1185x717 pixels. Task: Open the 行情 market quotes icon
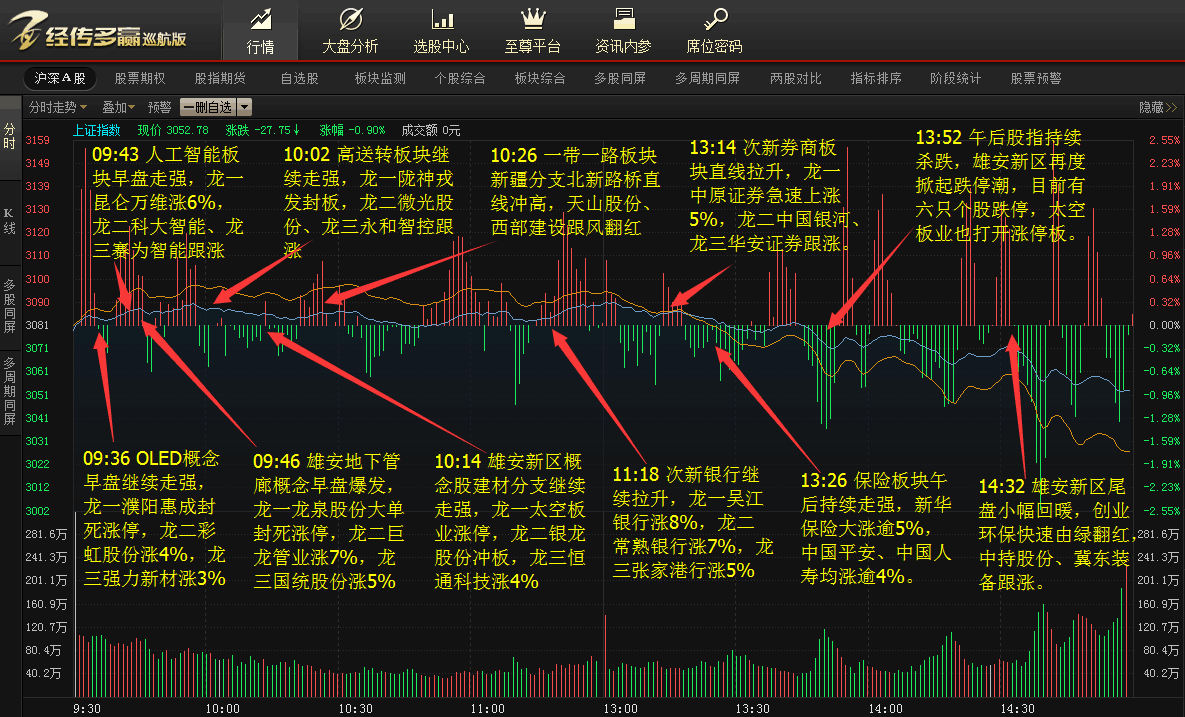coord(261,18)
